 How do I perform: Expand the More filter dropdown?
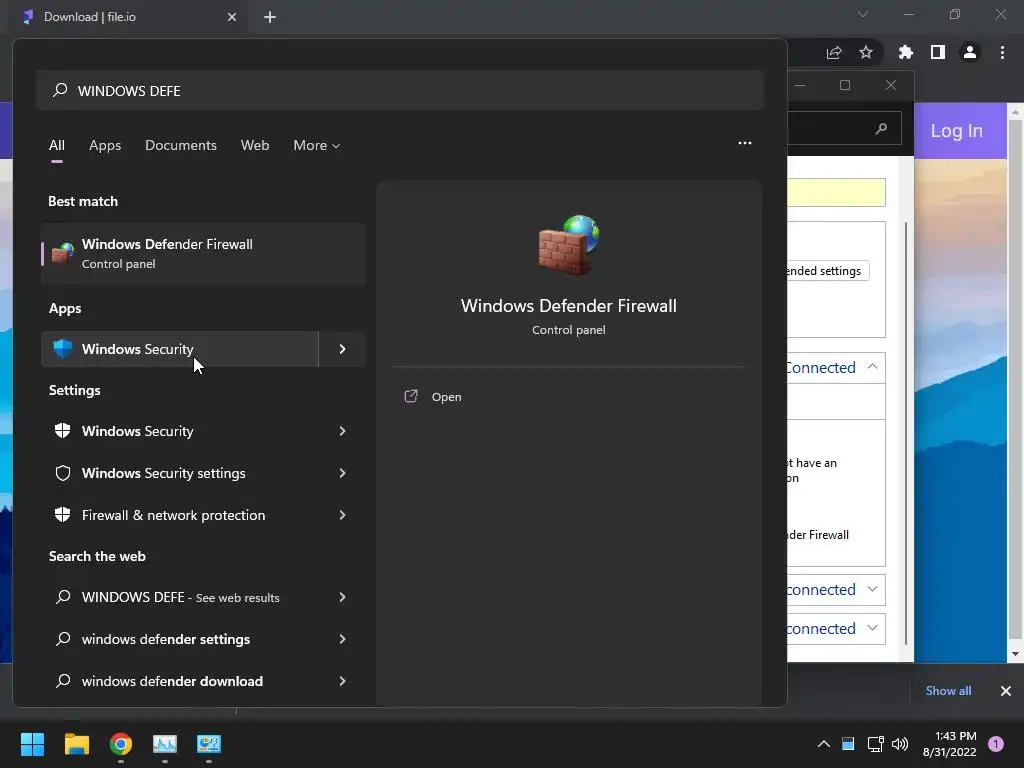(317, 145)
